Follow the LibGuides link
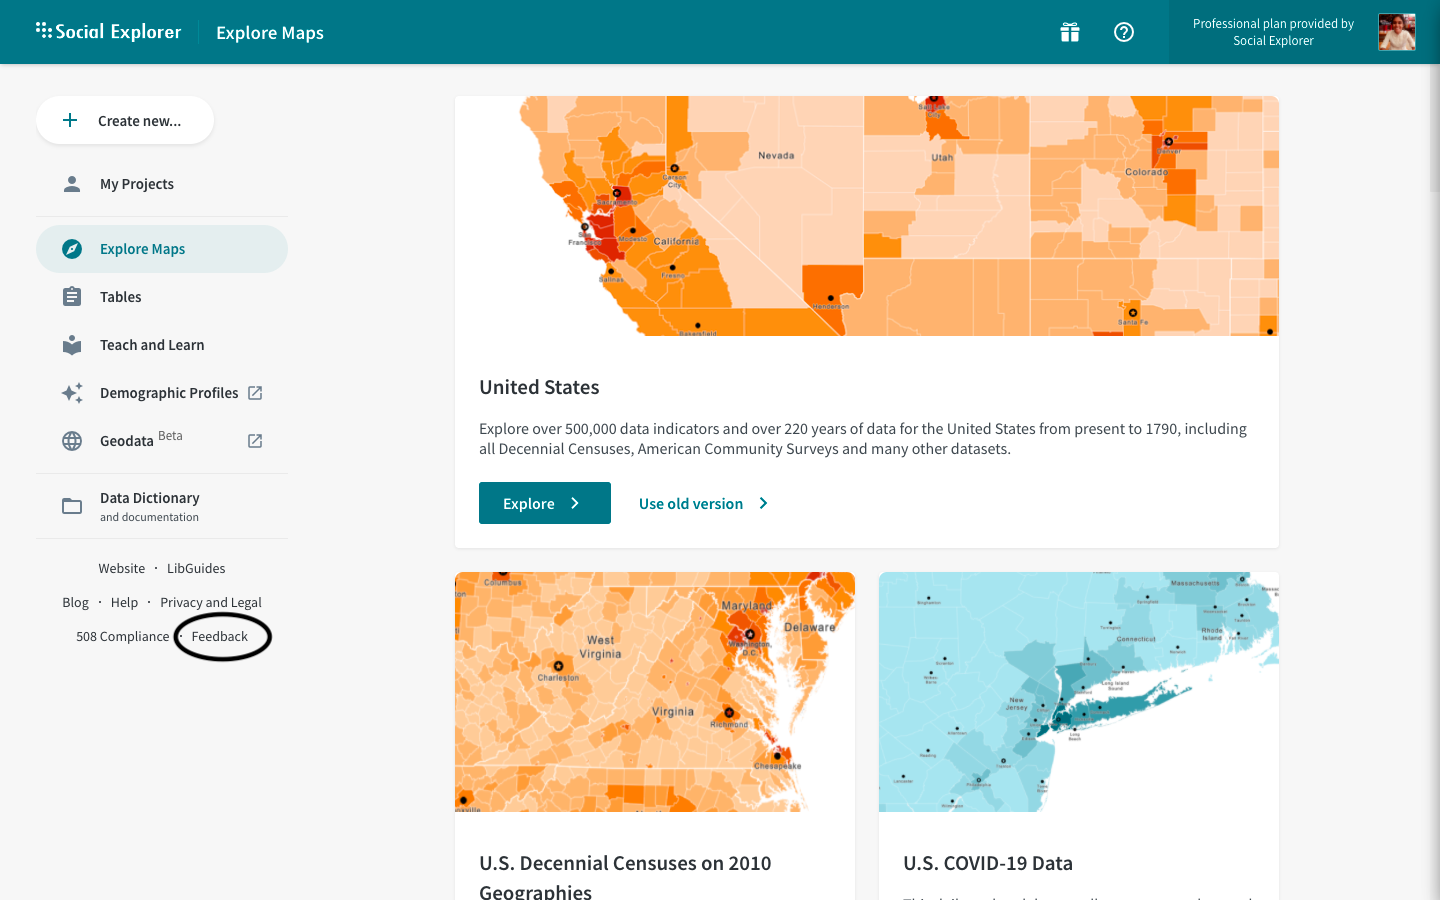The width and height of the screenshot is (1440, 900). coord(196,568)
